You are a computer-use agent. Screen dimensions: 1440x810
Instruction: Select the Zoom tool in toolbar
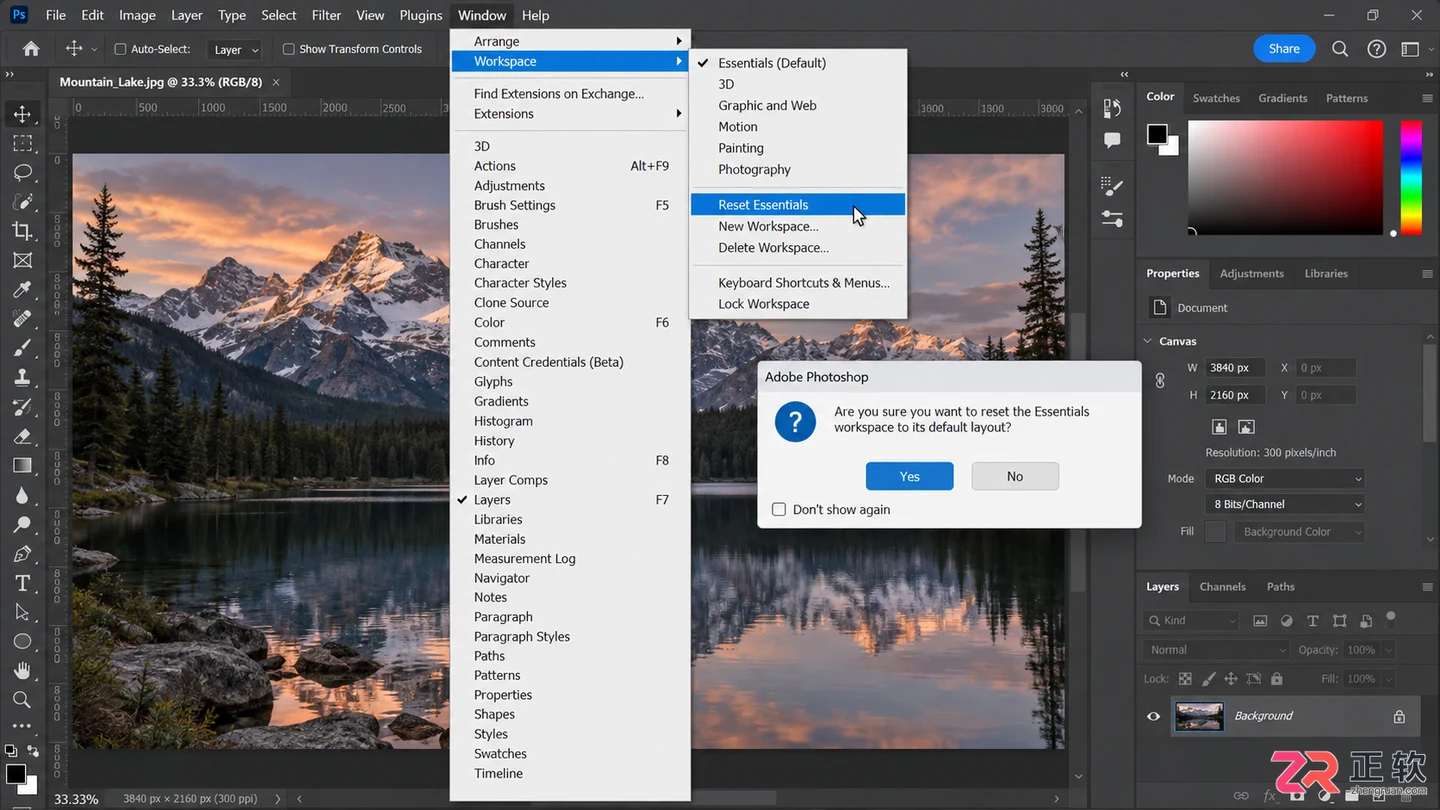click(x=22, y=700)
